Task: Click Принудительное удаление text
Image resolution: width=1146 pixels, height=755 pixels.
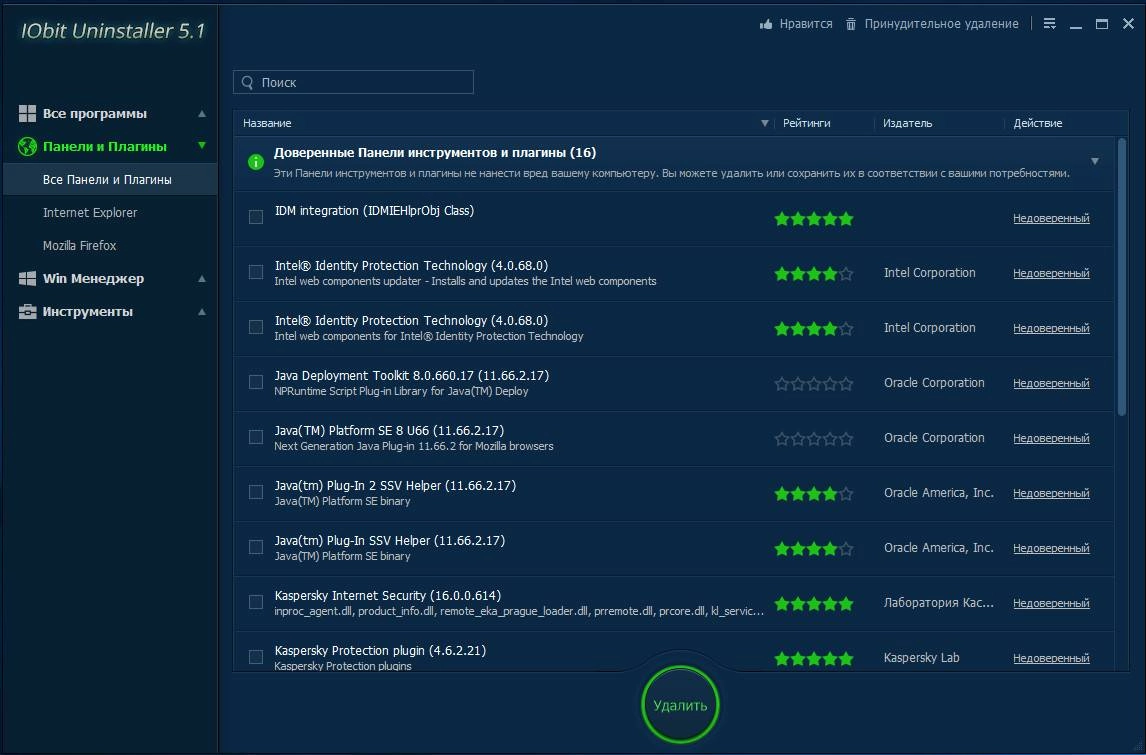Action: coord(941,24)
